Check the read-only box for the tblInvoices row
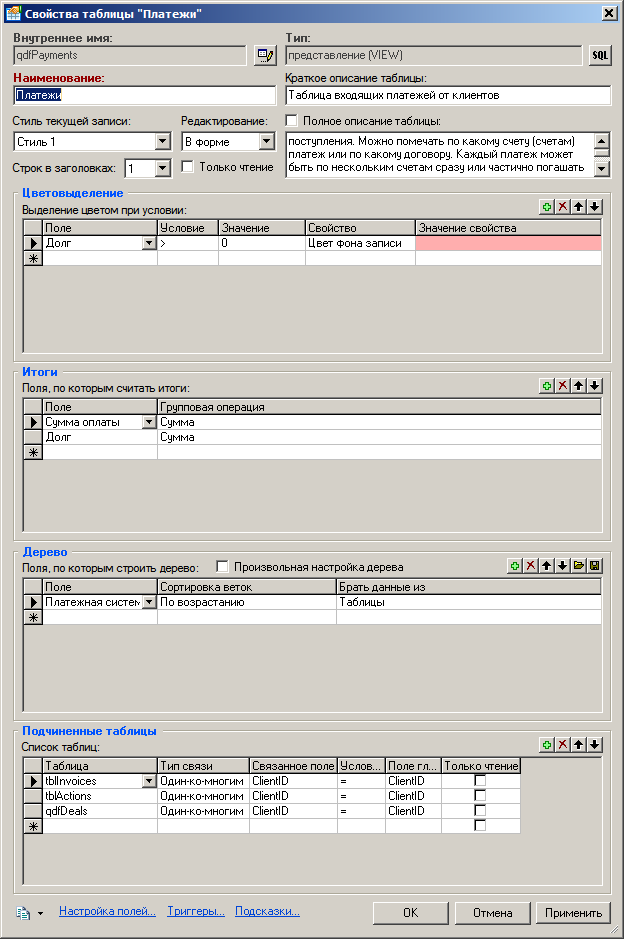 click(480, 780)
